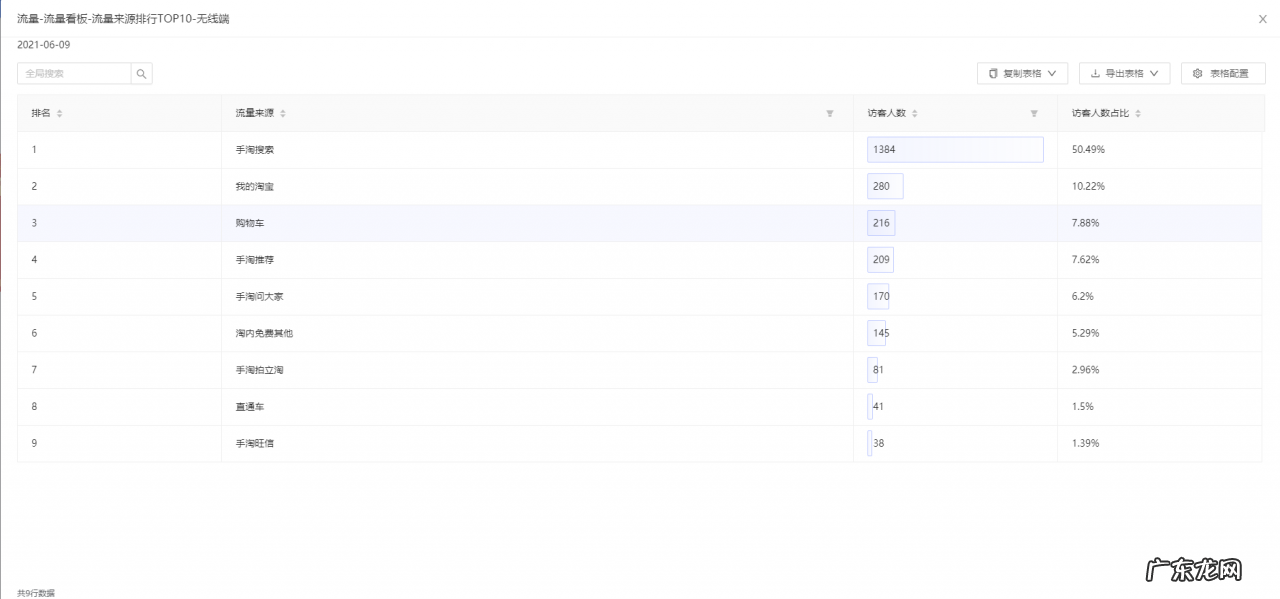This screenshot has height=599, width=1280.
Task: Click 直通车 in the source list
Action: click(249, 407)
